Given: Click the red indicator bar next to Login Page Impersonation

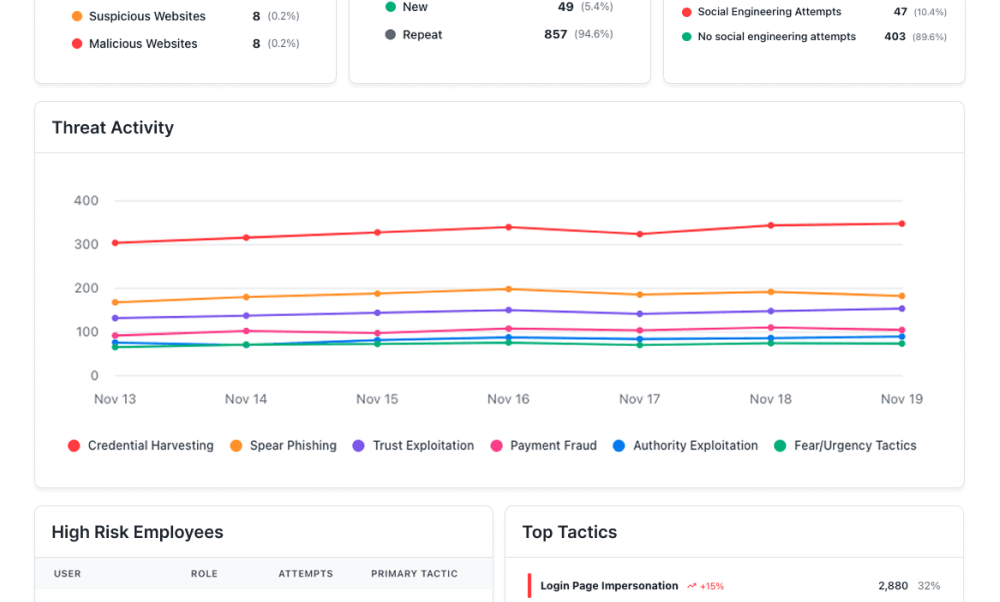Looking at the screenshot, I should click(529, 585).
